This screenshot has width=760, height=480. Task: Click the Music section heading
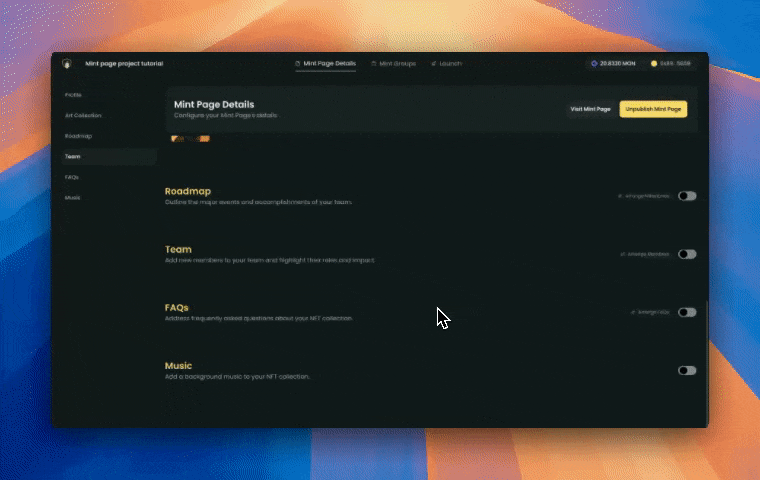click(x=178, y=366)
